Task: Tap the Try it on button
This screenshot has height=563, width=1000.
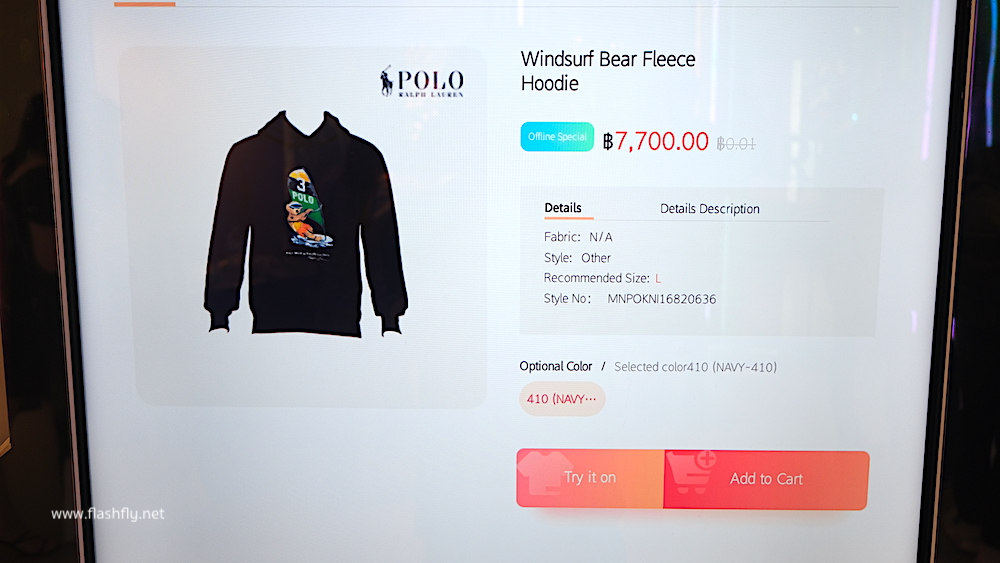Action: (591, 478)
